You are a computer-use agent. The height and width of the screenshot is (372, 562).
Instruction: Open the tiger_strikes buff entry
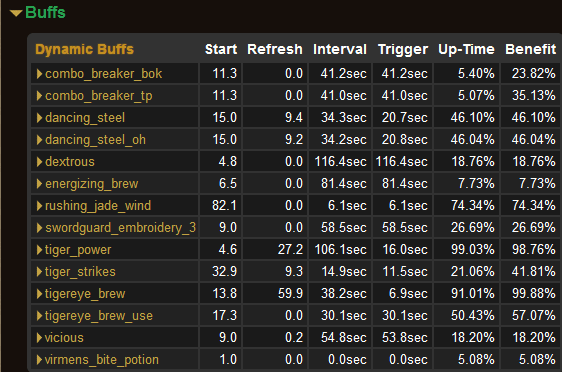80,272
